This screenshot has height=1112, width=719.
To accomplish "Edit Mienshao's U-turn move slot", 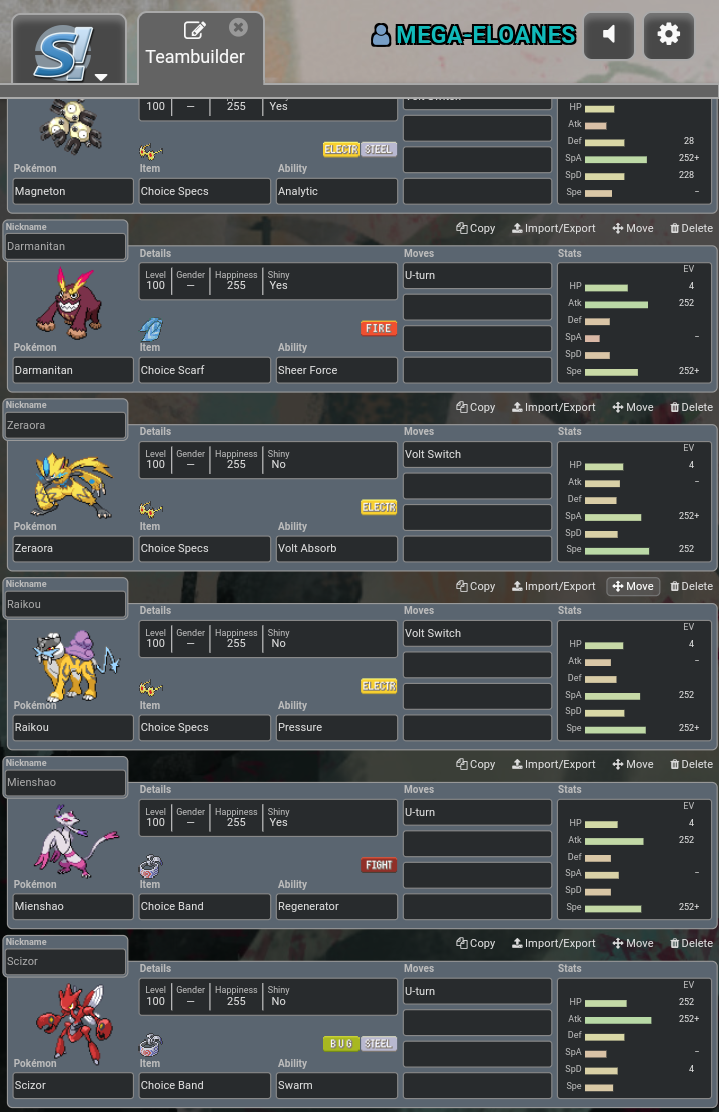I will 477,812.
